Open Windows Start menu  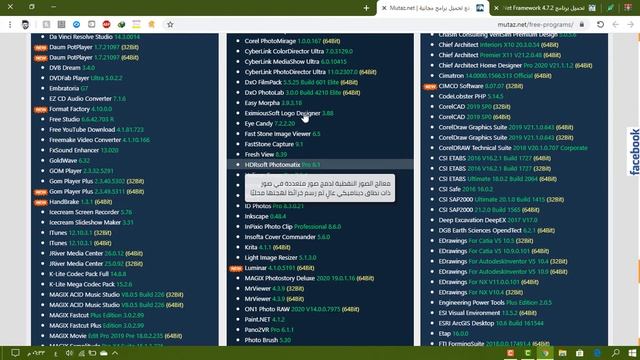[632, 353]
